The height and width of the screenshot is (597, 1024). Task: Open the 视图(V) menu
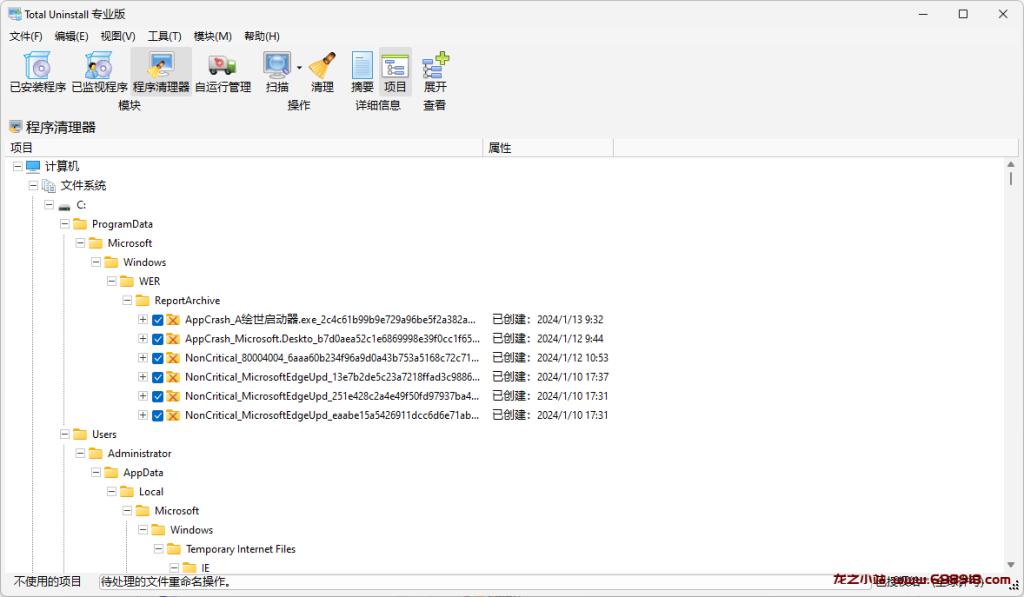pyautogui.click(x=118, y=36)
